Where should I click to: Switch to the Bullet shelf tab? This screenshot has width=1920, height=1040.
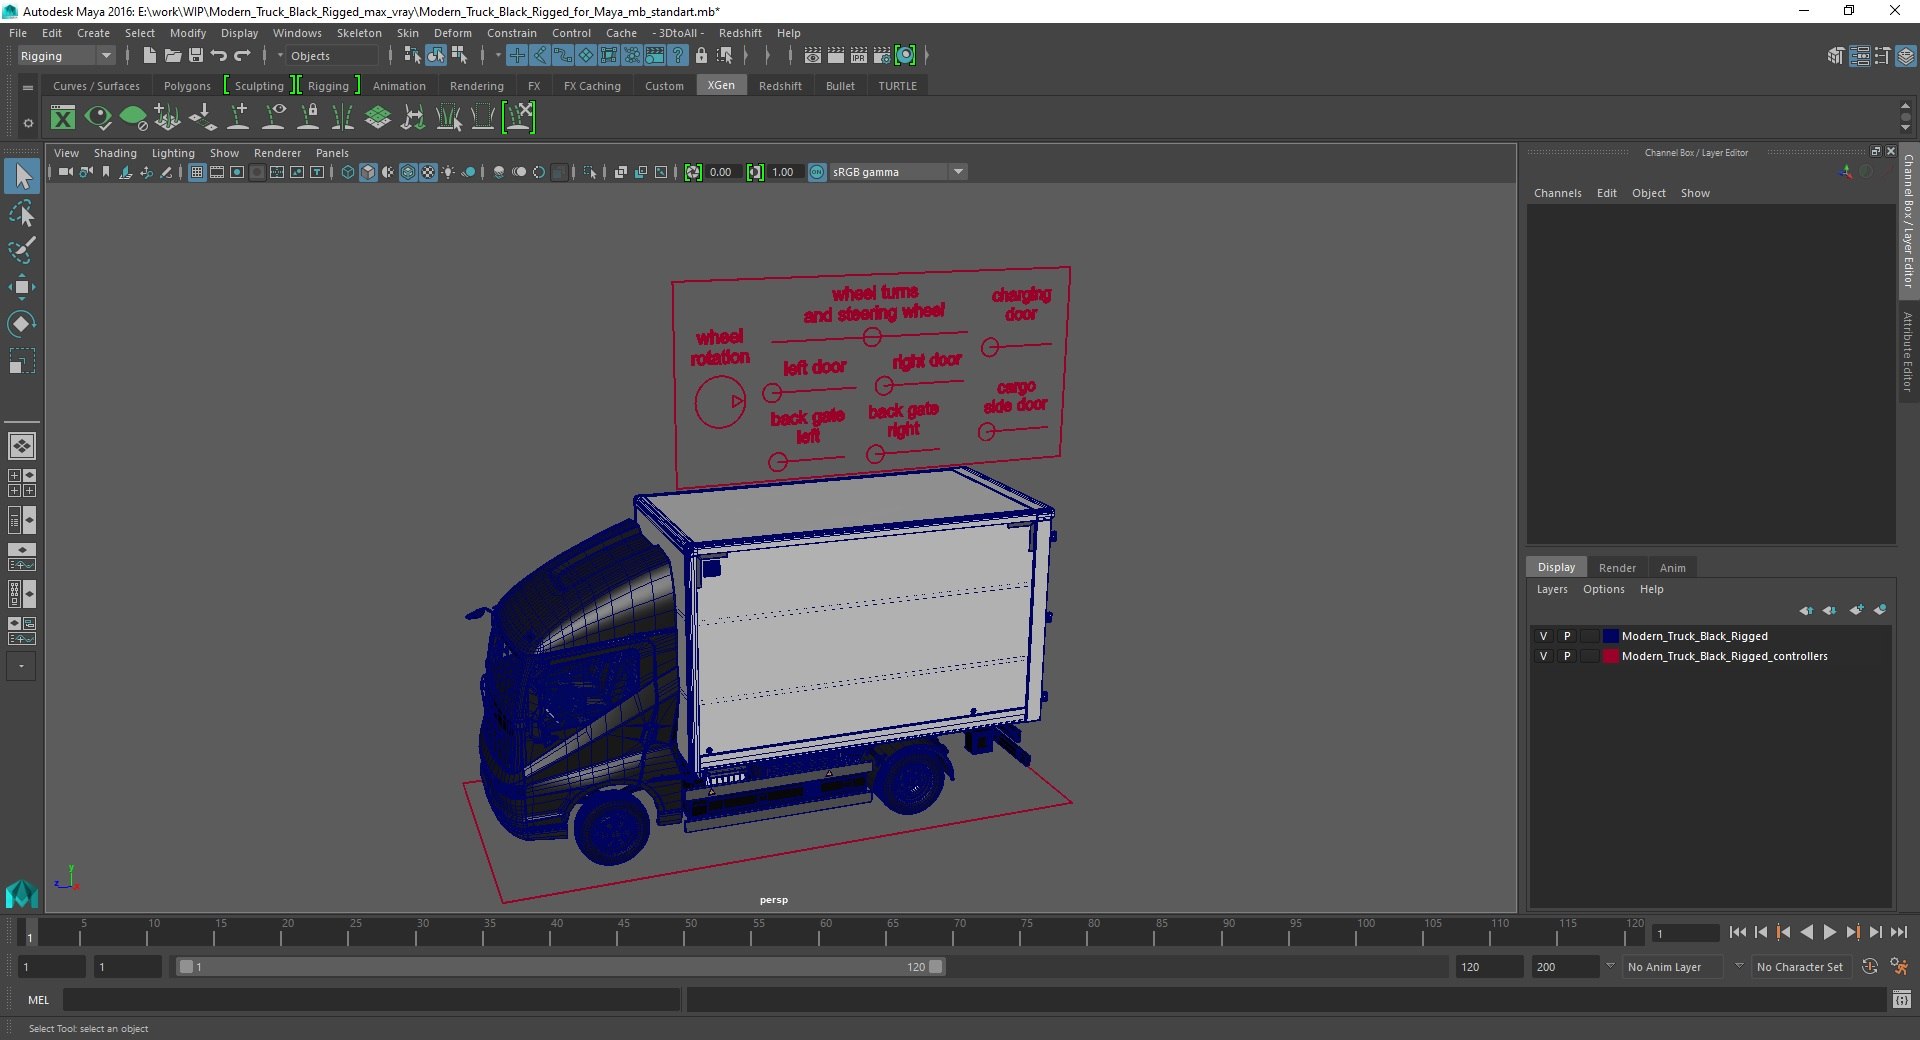840,86
